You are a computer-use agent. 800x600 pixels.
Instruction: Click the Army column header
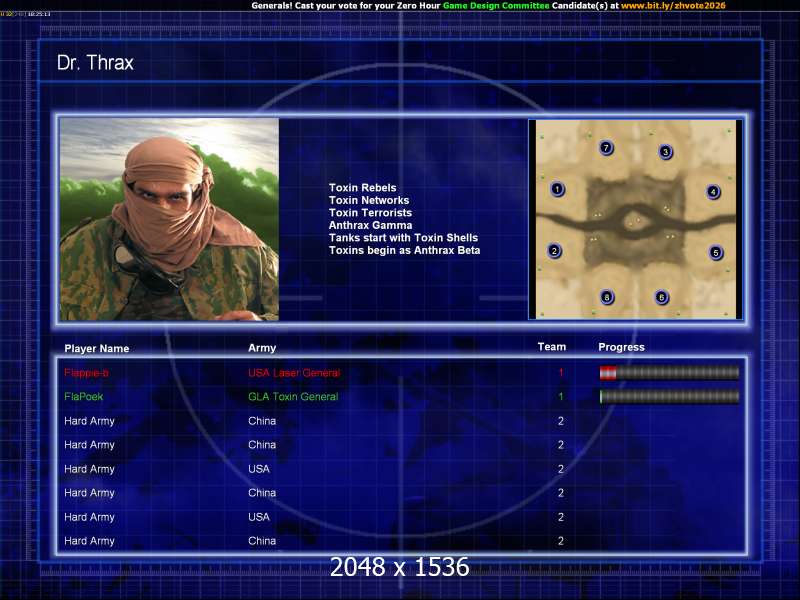tap(262, 348)
